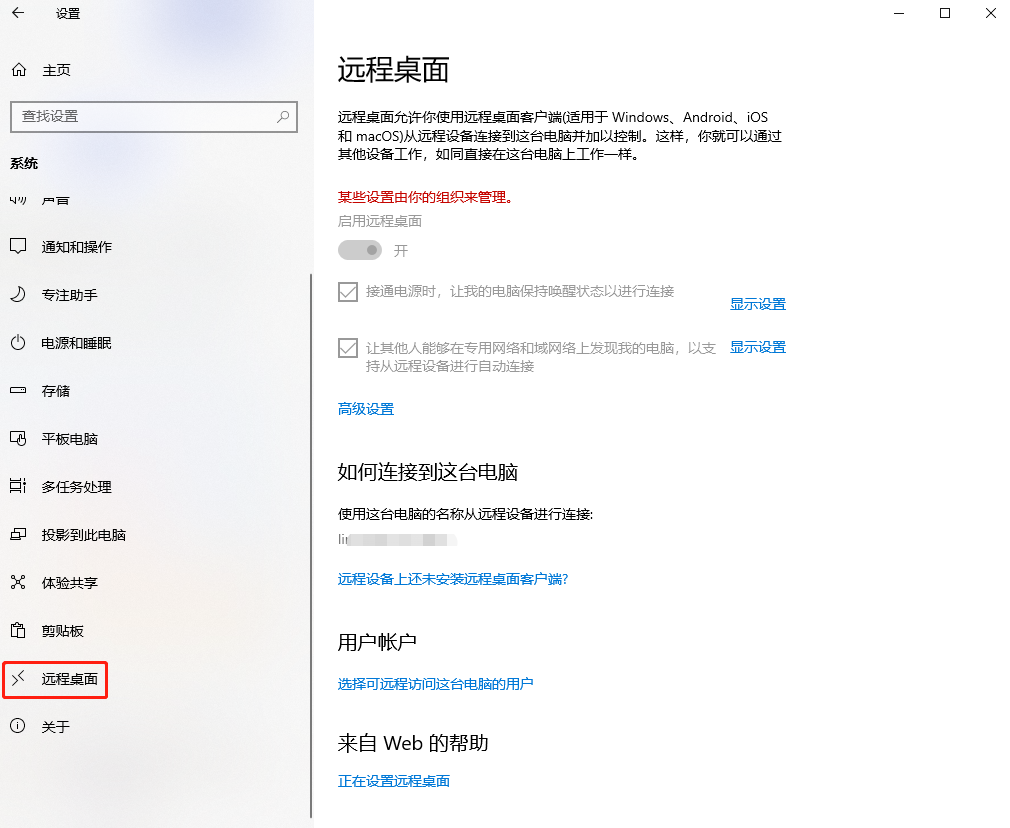Check 让其他人能够在专用网络 discovery checkbox
The height and width of the screenshot is (828, 1010).
(348, 349)
